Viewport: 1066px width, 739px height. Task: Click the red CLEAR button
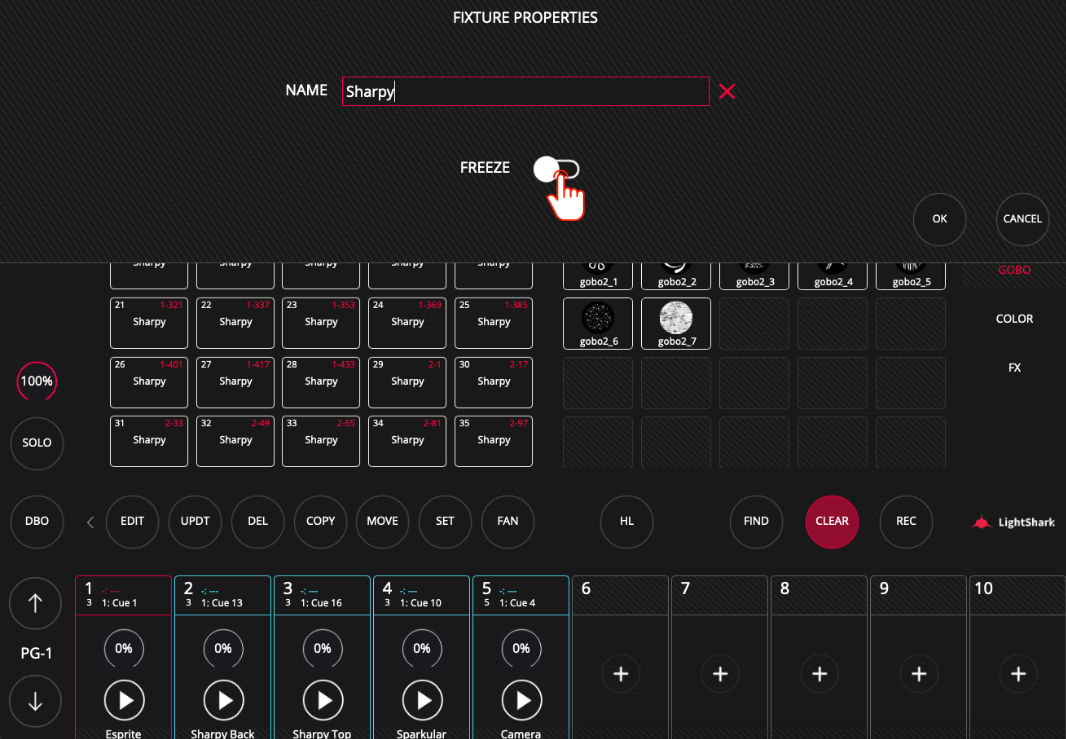(832, 521)
